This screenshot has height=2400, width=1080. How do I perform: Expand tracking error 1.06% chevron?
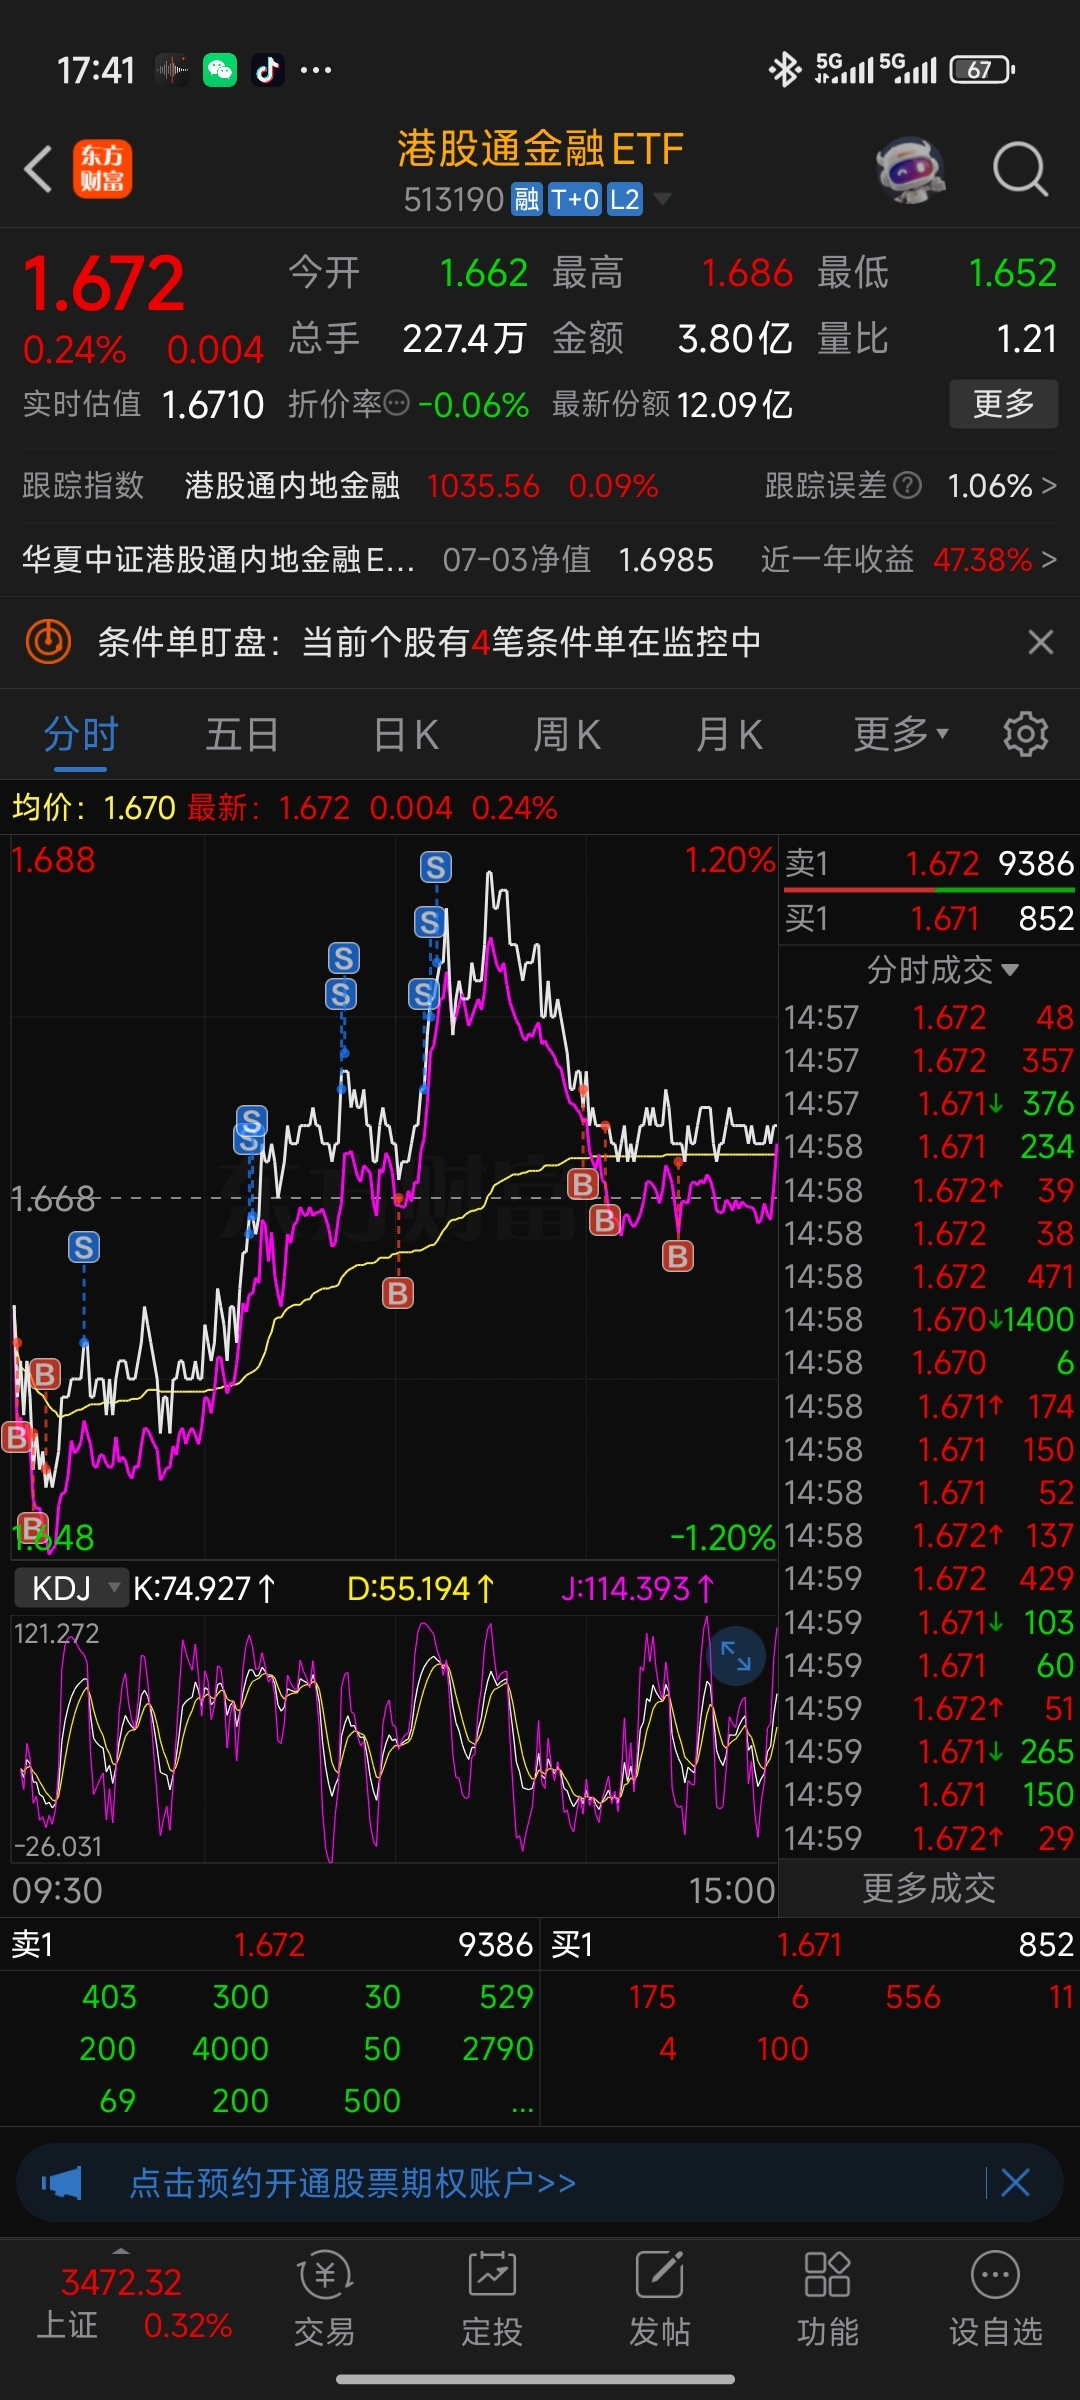tap(1049, 486)
